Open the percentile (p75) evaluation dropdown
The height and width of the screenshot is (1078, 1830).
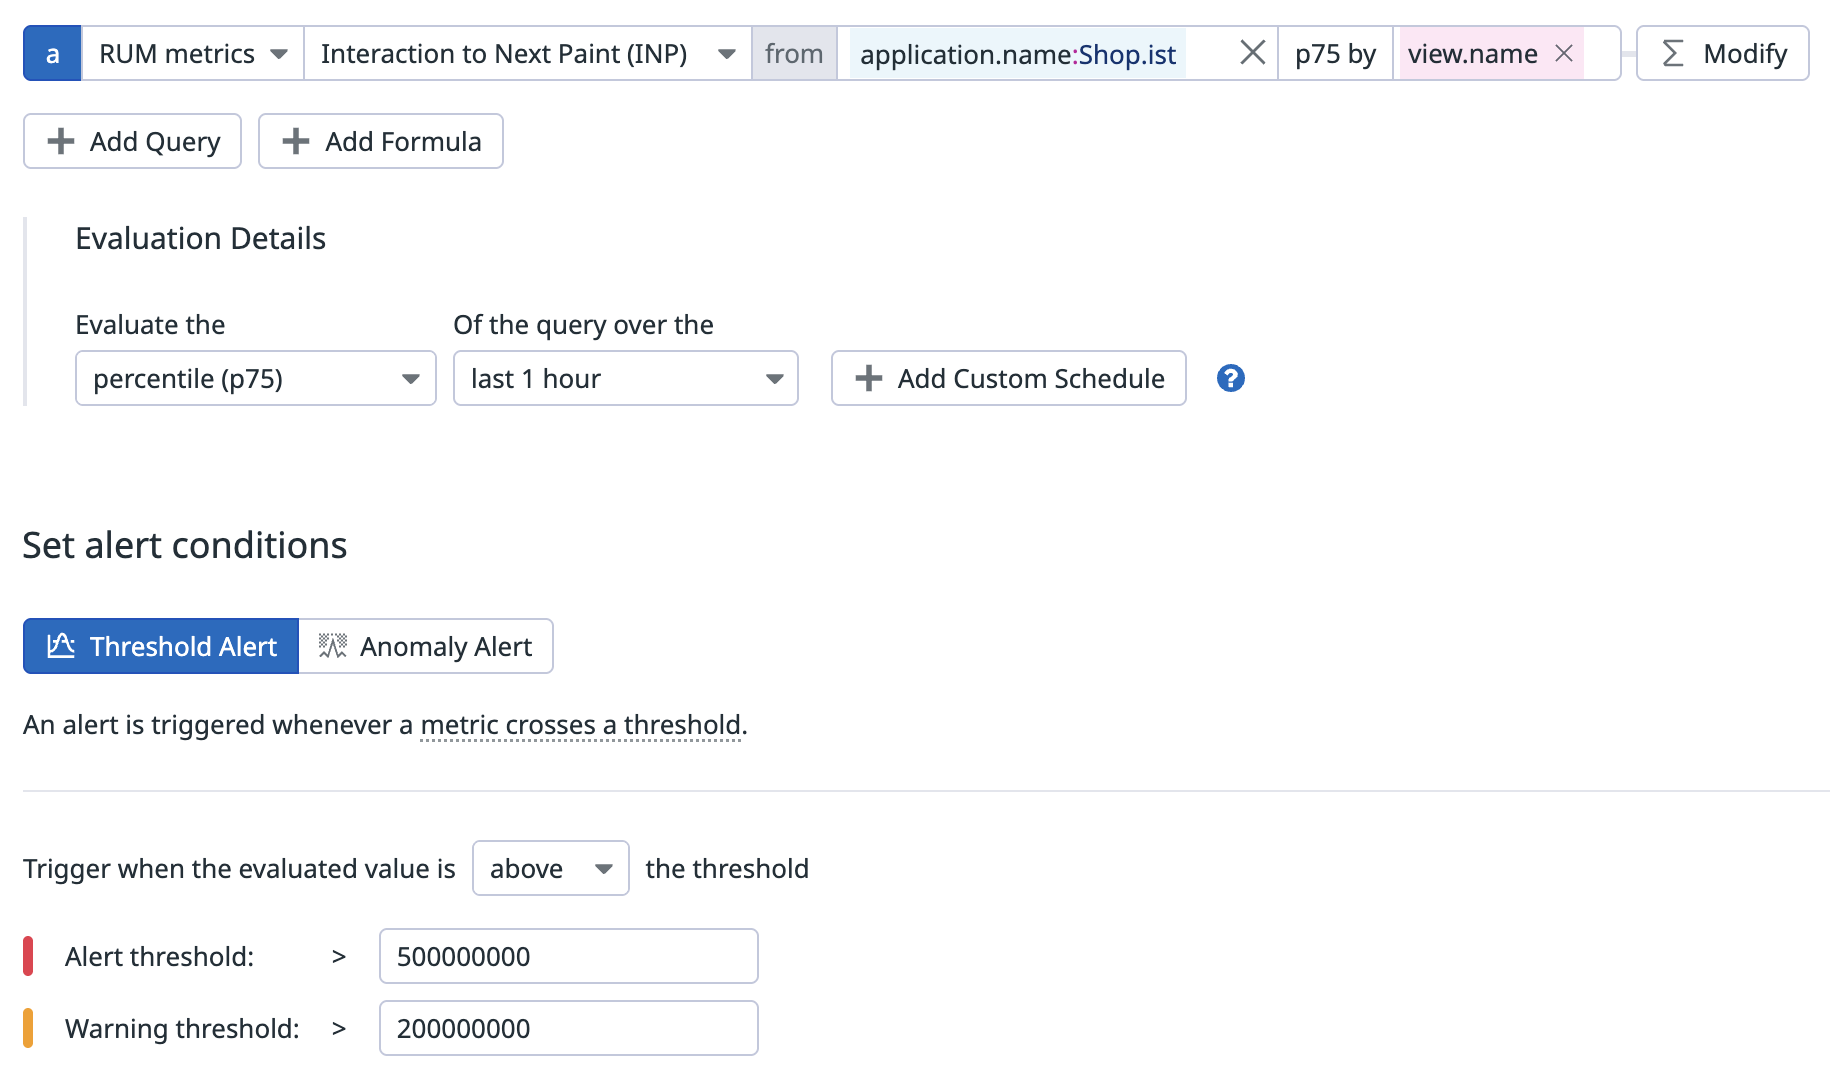(x=255, y=379)
